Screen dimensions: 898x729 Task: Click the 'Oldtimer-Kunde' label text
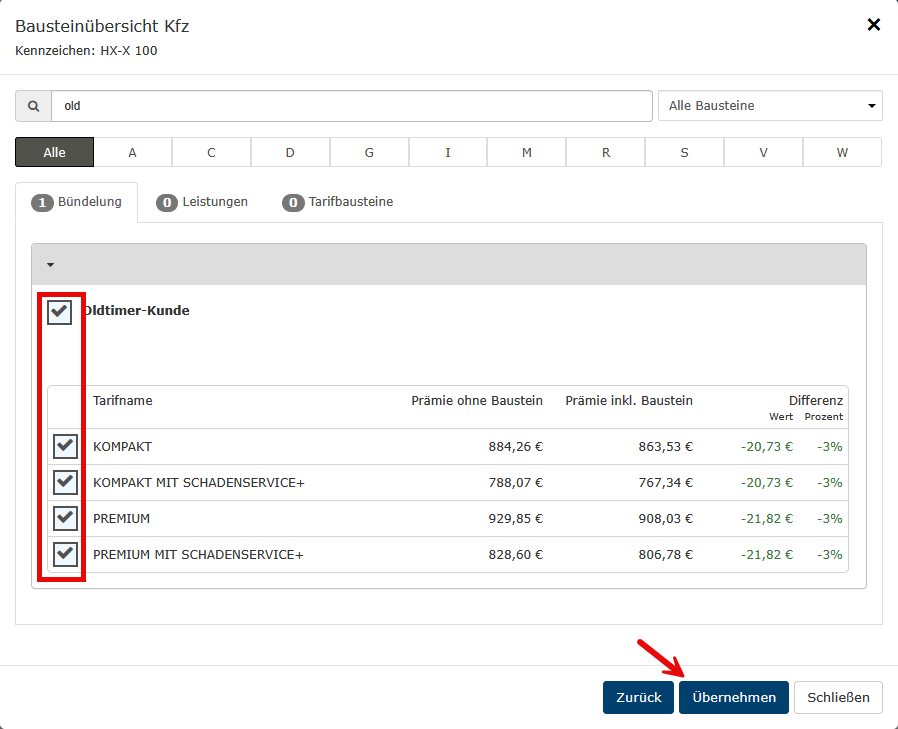[x=137, y=310]
